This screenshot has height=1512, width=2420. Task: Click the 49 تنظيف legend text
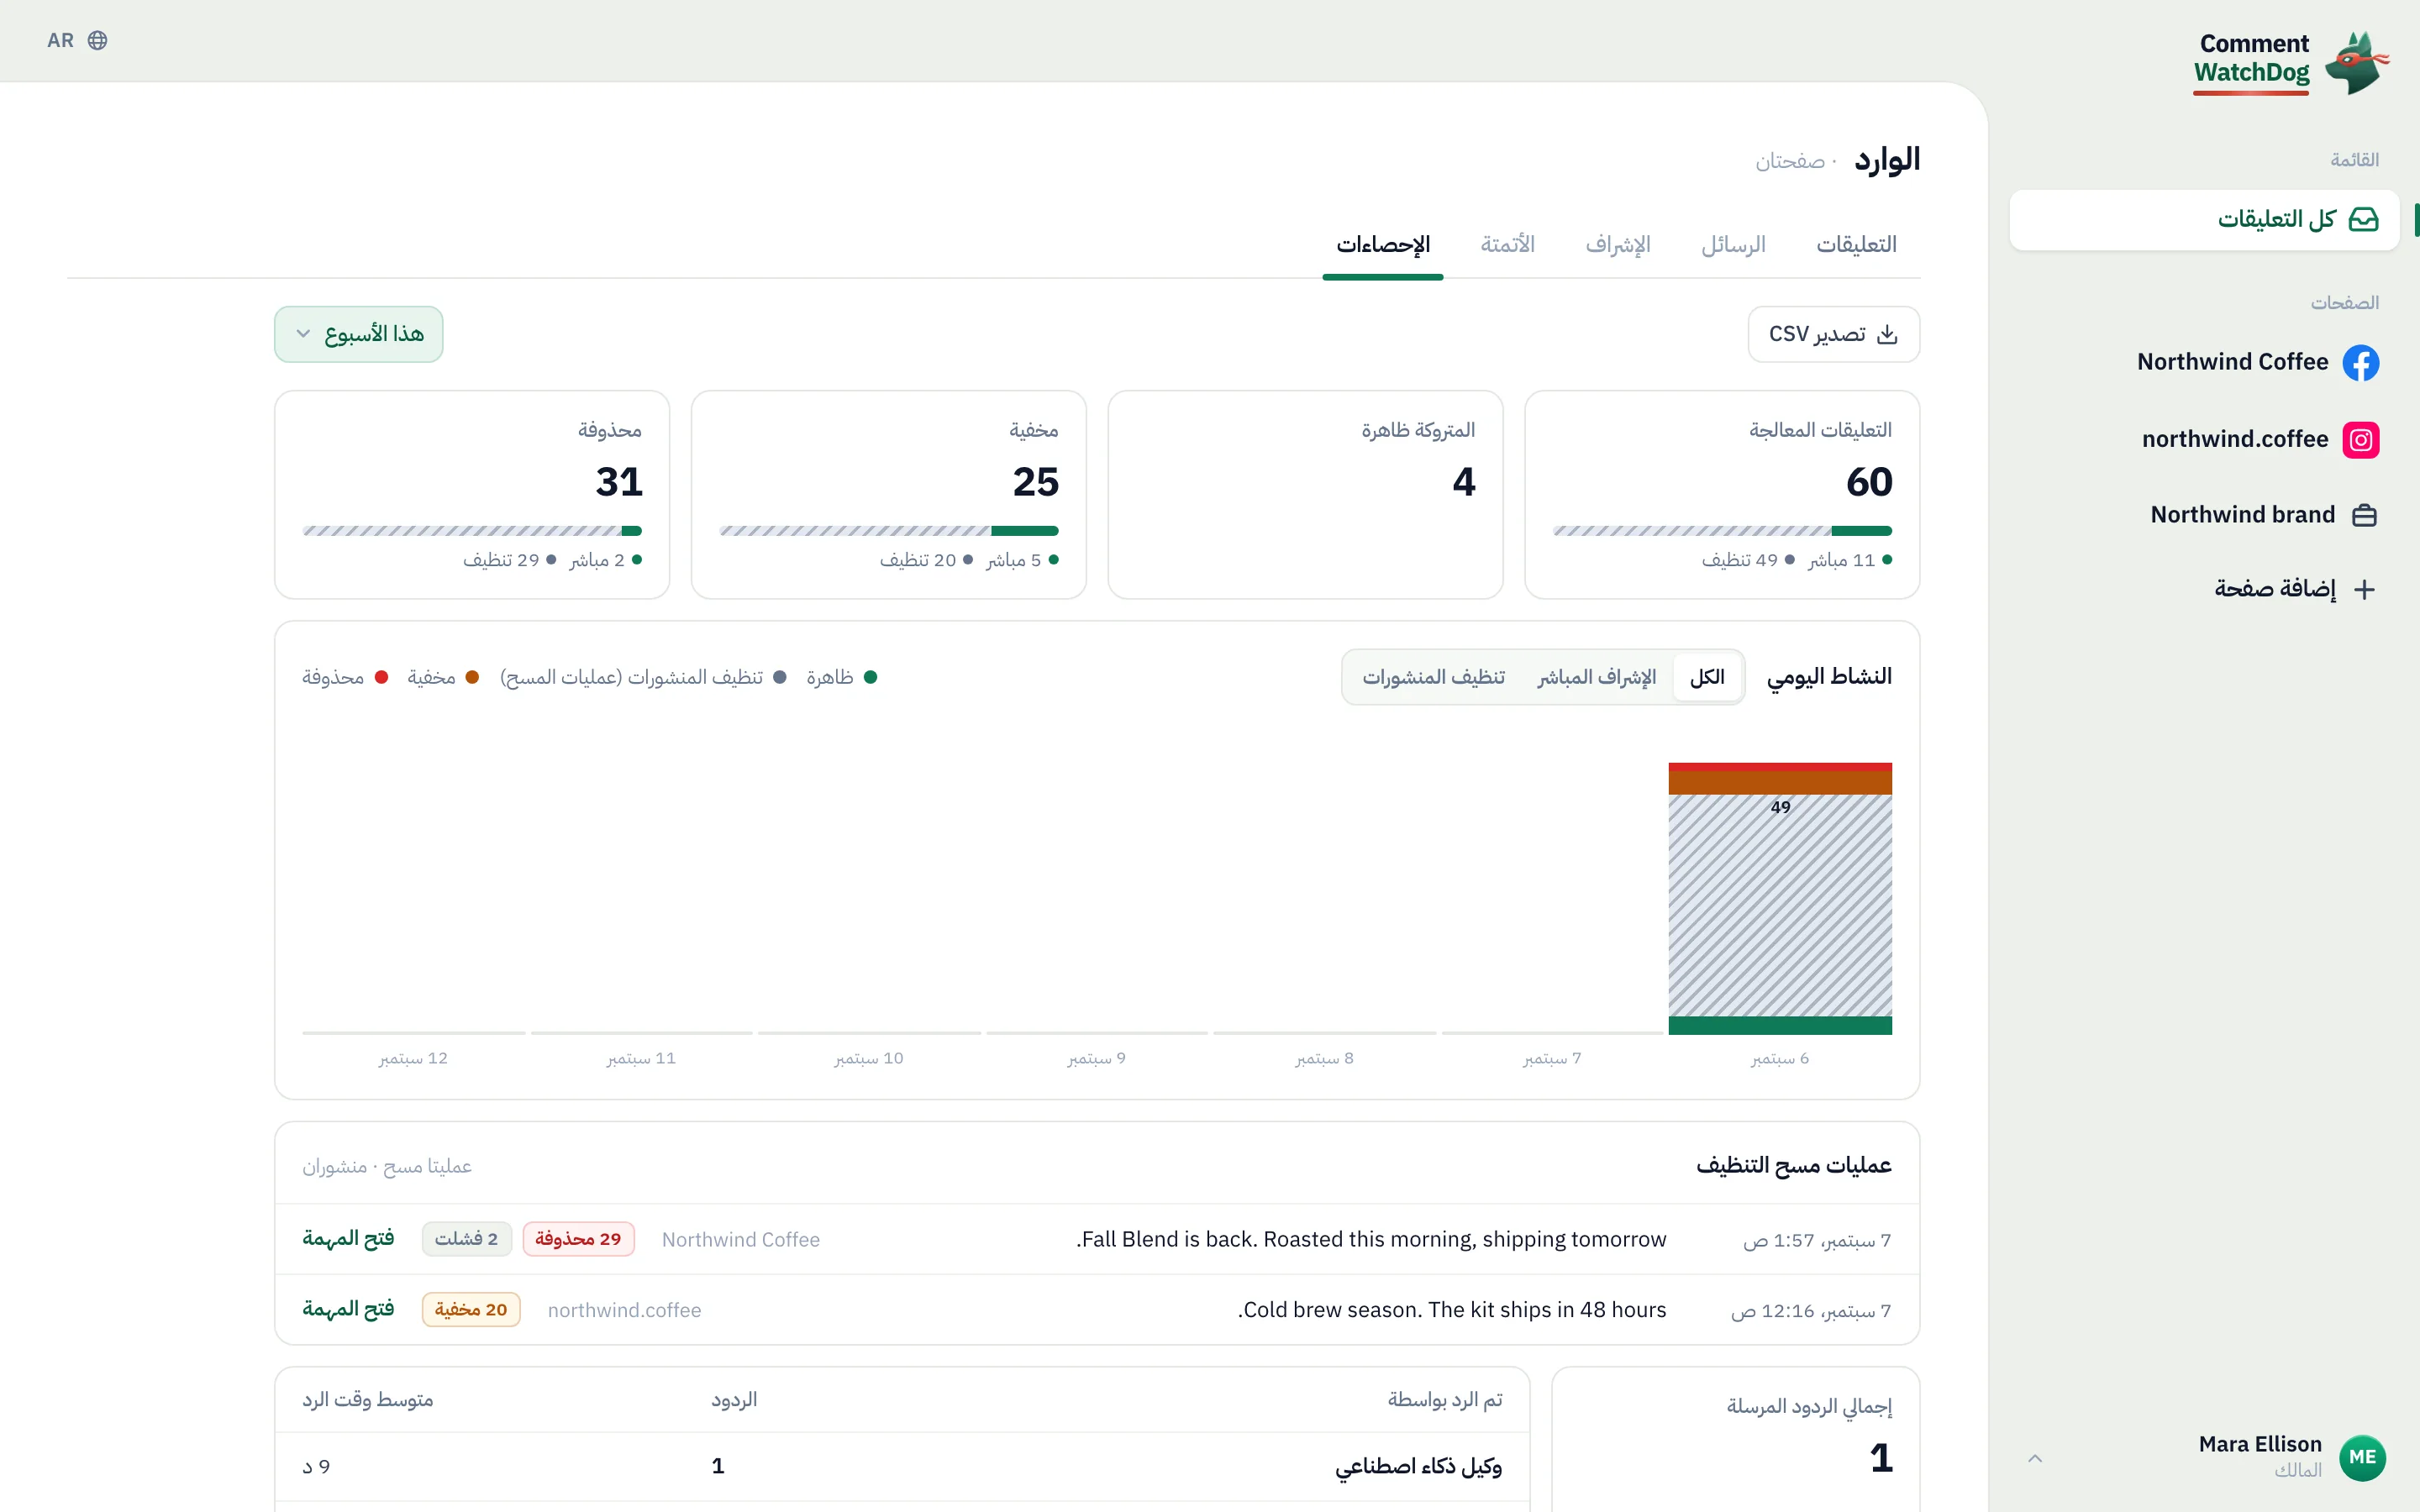tap(1740, 561)
